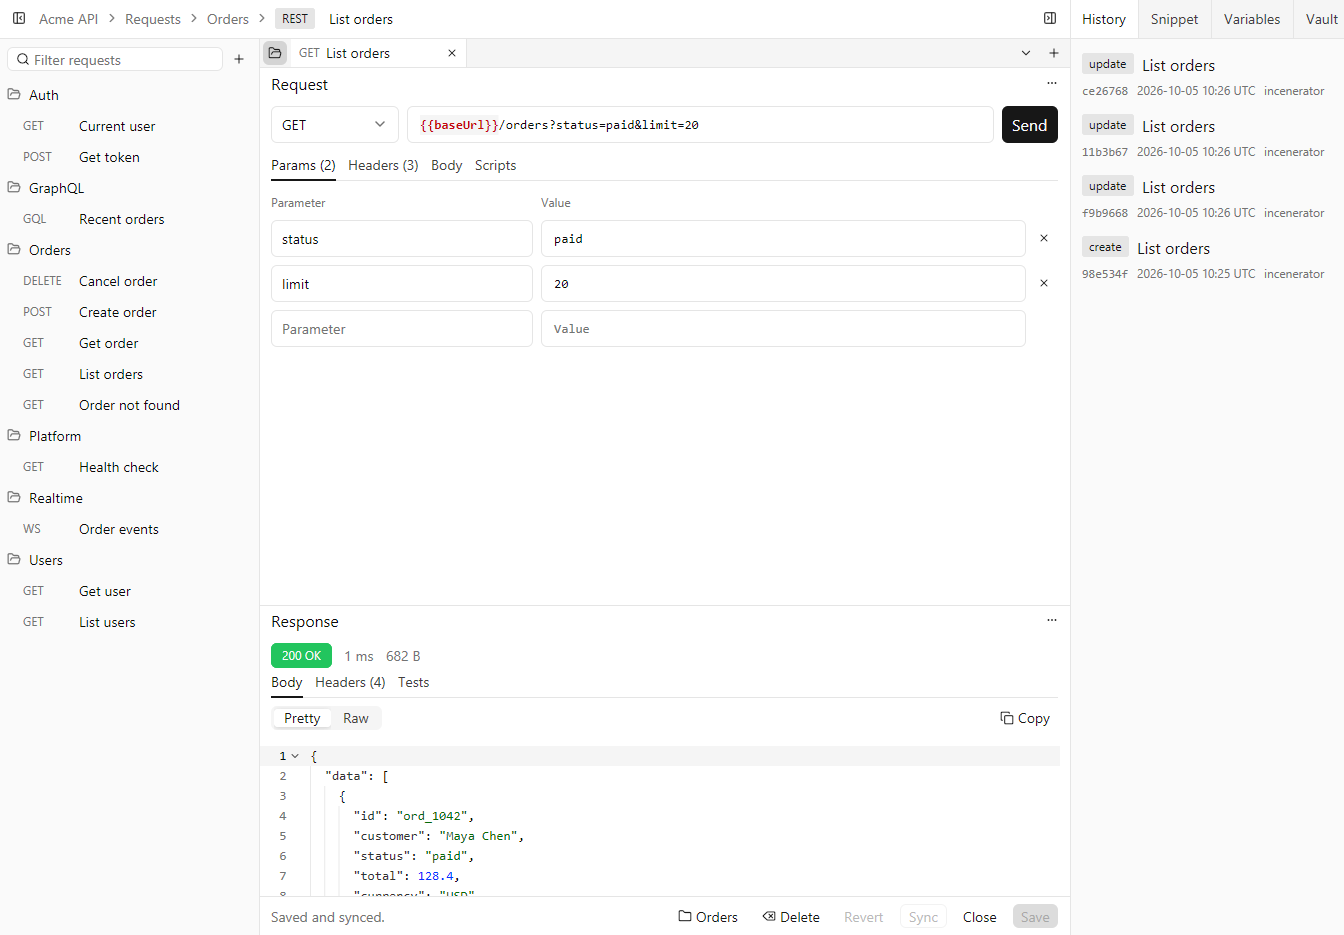Close the List orders tab
This screenshot has width=1344, height=935.
[x=452, y=53]
